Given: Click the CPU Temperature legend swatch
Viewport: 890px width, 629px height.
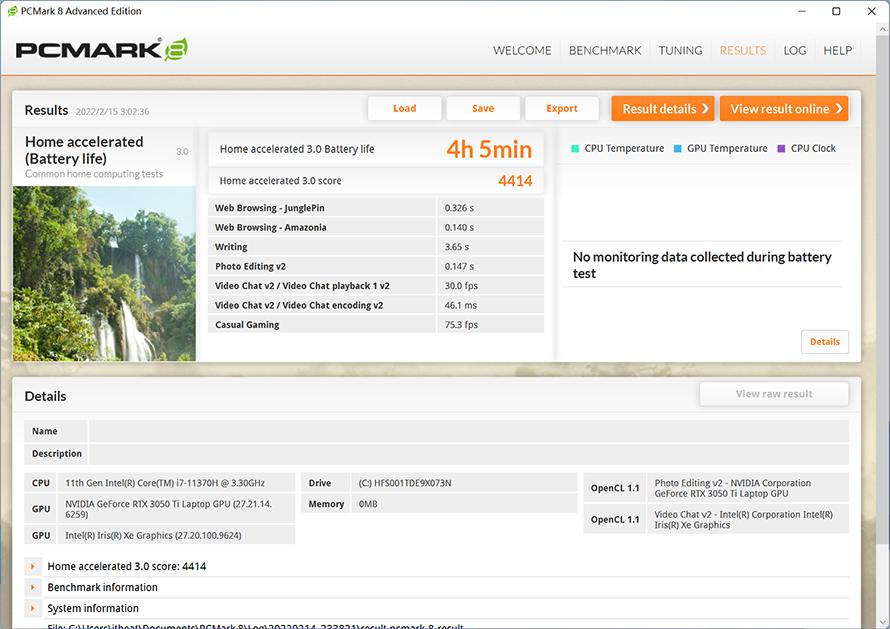Looking at the screenshot, I should (575, 149).
